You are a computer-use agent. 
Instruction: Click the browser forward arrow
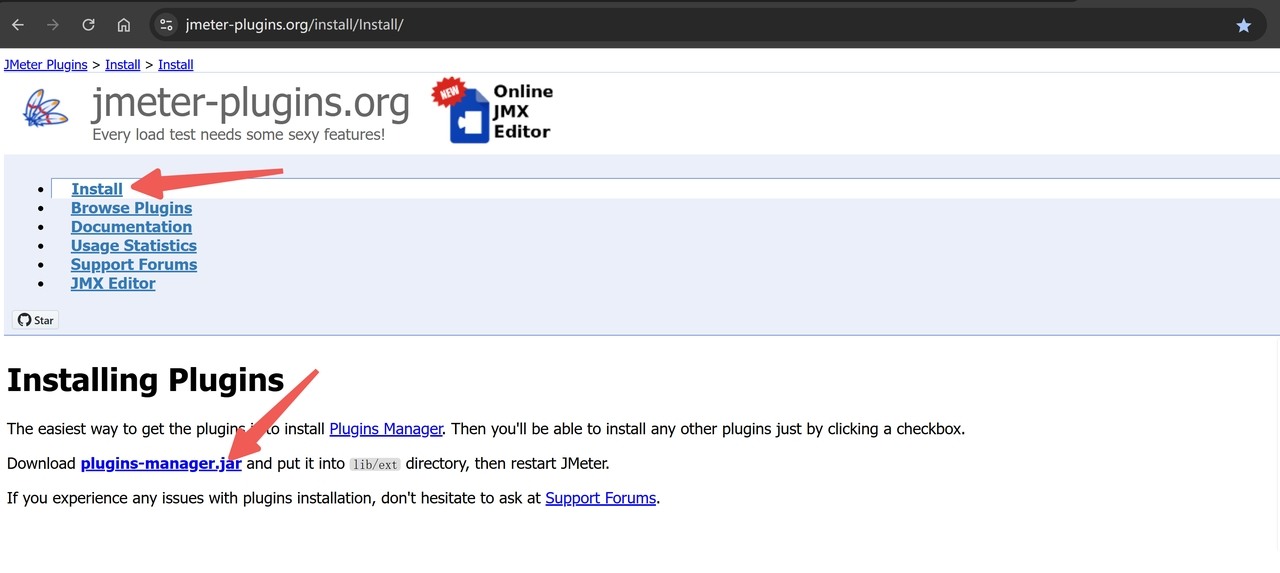pyautogui.click(x=53, y=25)
